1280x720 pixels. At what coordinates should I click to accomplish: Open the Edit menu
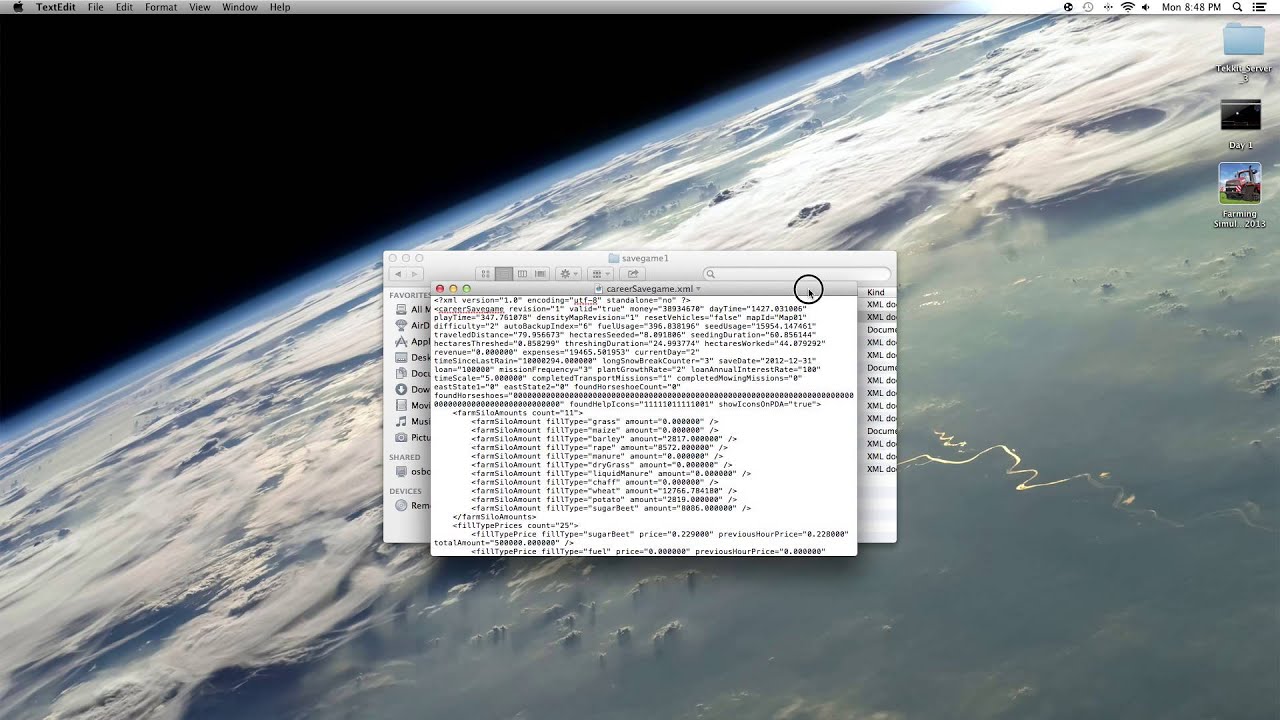(x=124, y=7)
